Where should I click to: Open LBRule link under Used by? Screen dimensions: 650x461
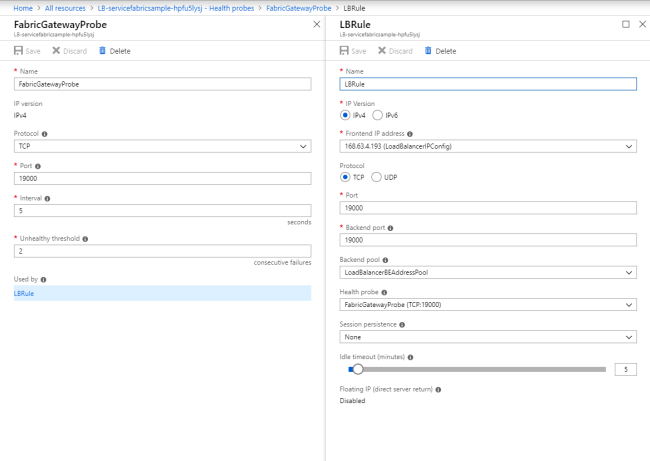point(24,294)
